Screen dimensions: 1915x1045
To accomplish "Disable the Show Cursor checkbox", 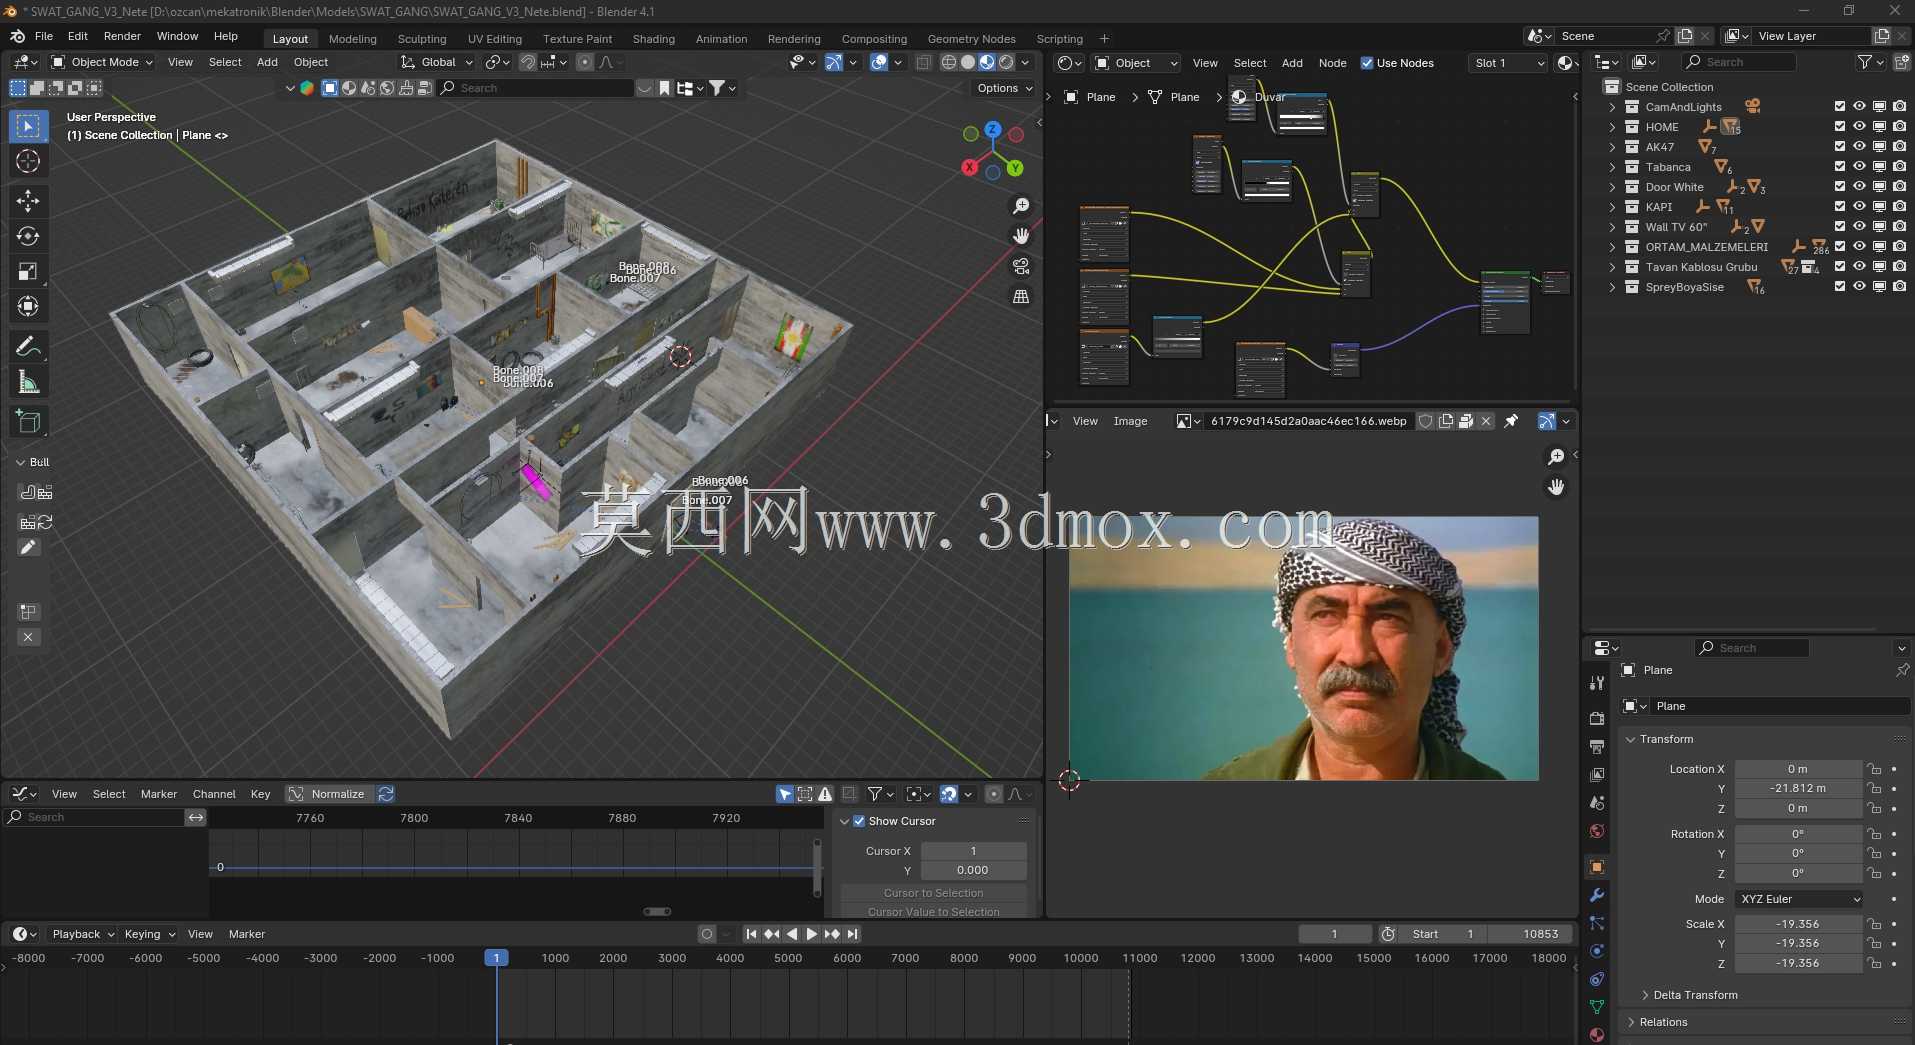I will point(859,821).
